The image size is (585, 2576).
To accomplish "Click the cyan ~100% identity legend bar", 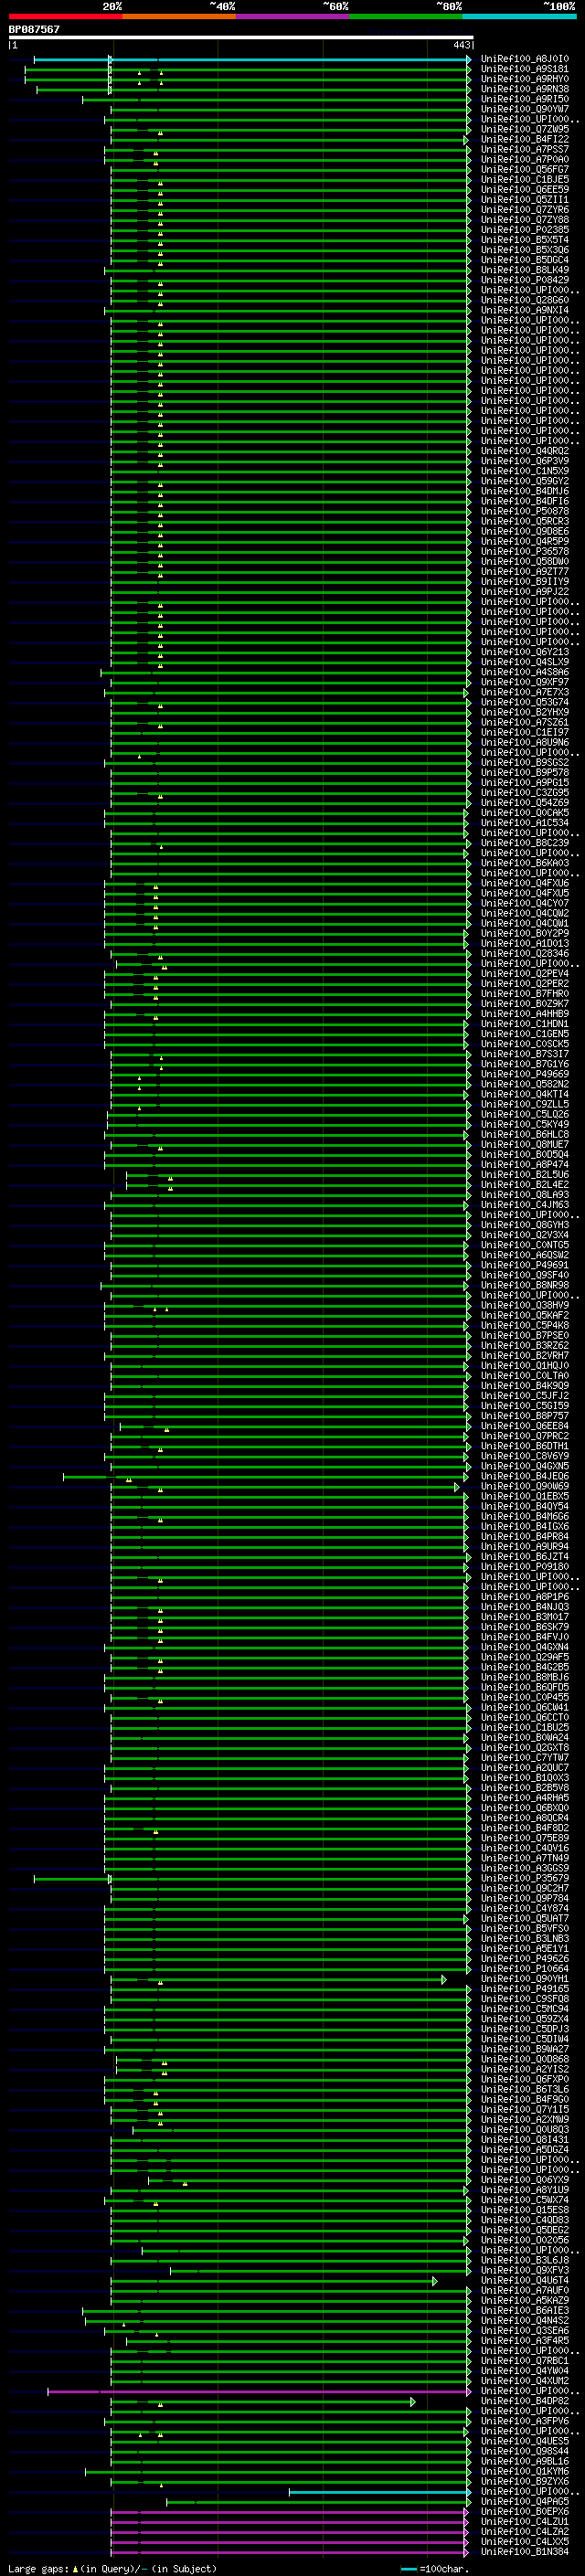I will [x=519, y=16].
